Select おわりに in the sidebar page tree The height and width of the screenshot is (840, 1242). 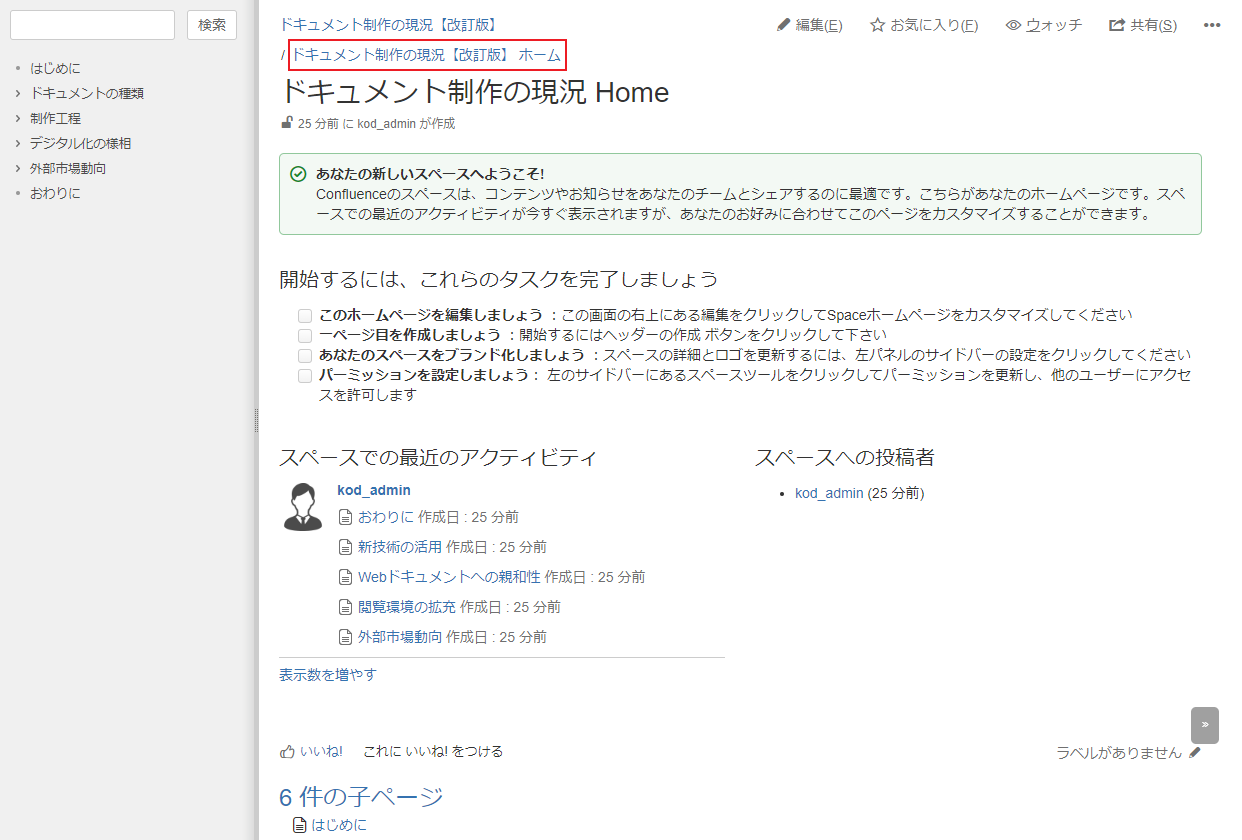[55, 193]
